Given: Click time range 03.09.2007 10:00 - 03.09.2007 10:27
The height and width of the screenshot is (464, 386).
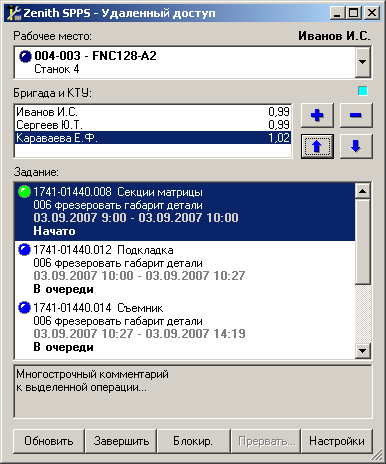Looking at the screenshot, I should click(139, 276).
